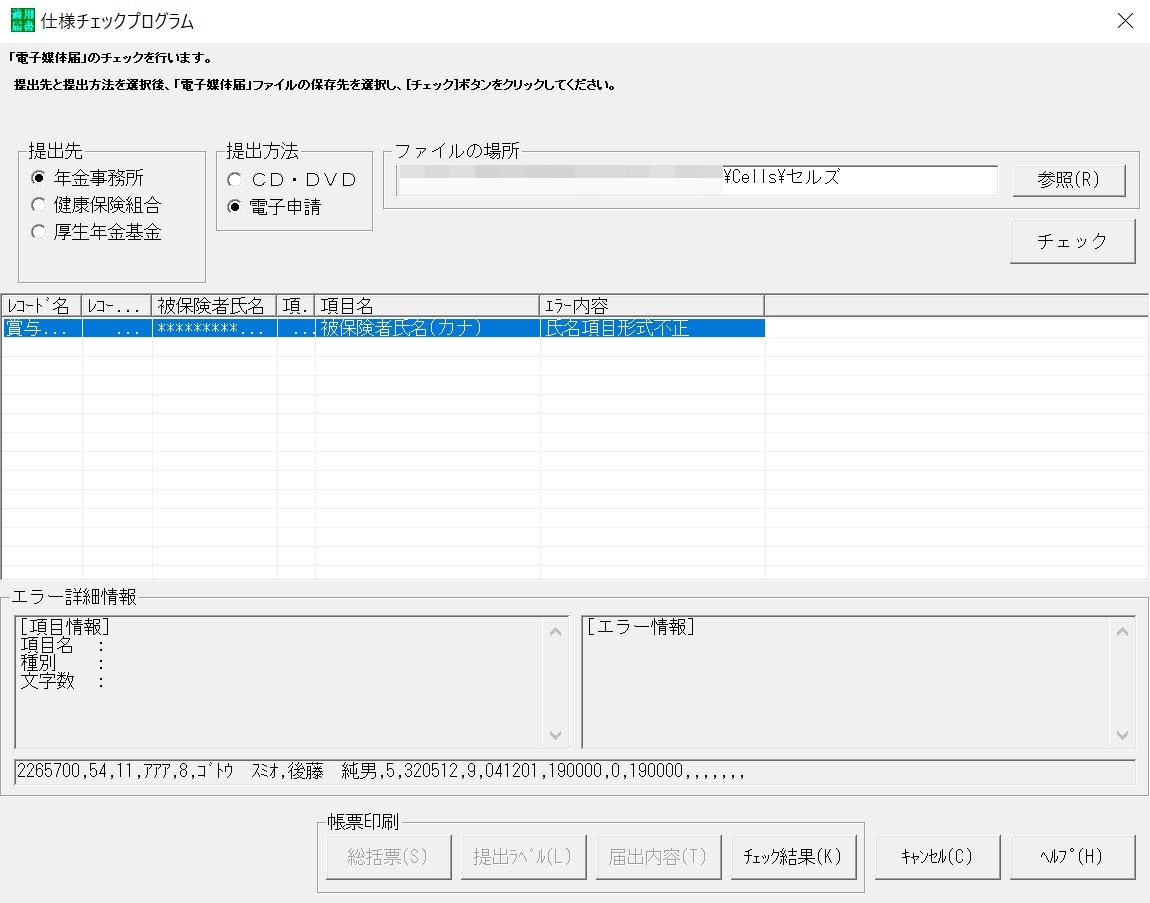This screenshot has width=1150, height=903.
Task: Sort by レコード名 column header
Action: [41, 305]
